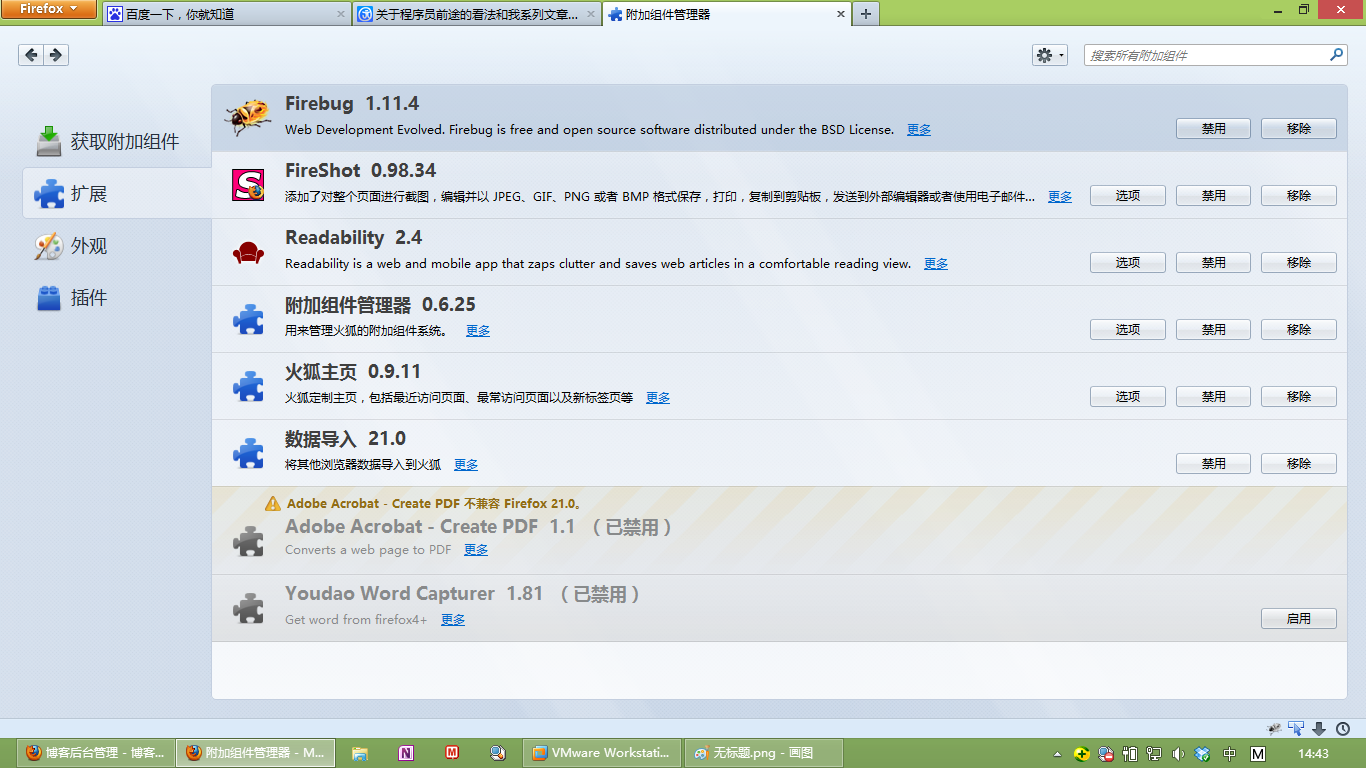Viewport: 1366px width, 768px height.
Task: Click the Firebug beetle icon
Action: 248,117
